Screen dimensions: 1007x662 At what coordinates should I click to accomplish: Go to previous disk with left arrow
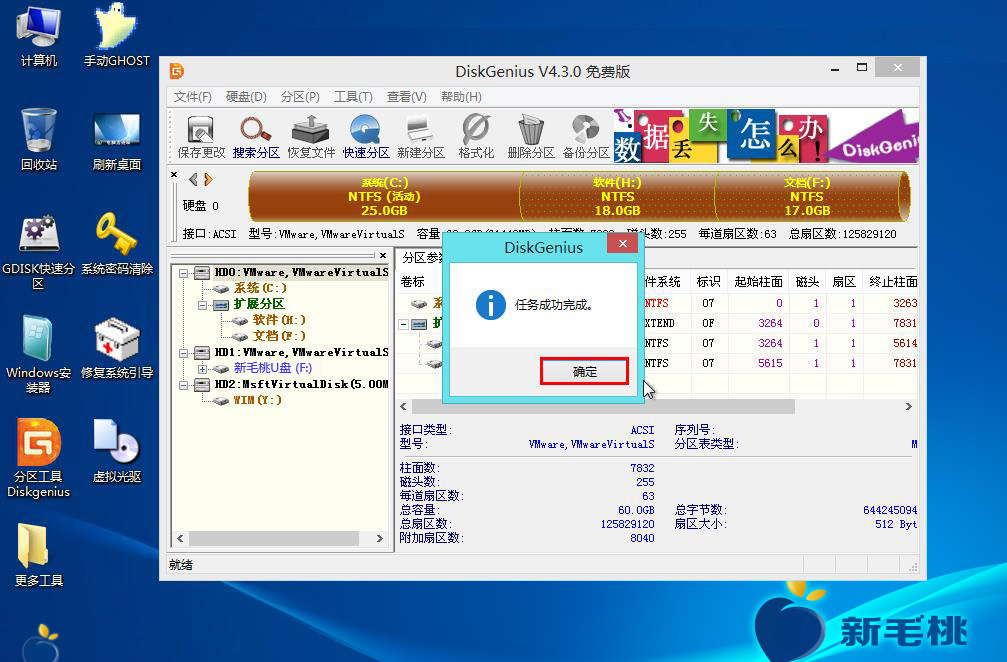click(x=193, y=179)
